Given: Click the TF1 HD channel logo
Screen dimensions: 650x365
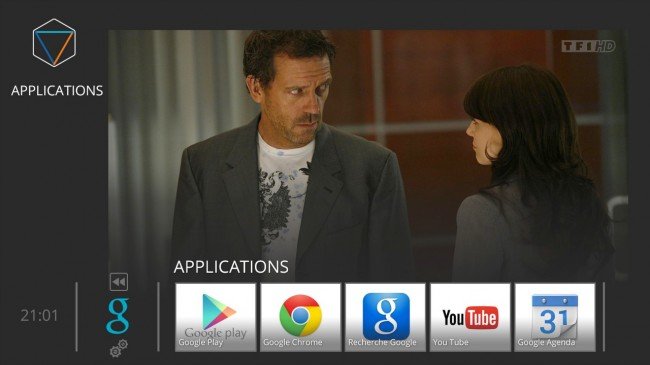Looking at the screenshot, I should point(588,46).
